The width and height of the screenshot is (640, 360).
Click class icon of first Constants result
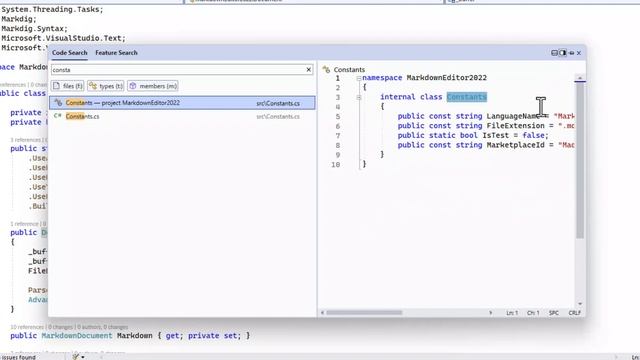(x=58, y=103)
